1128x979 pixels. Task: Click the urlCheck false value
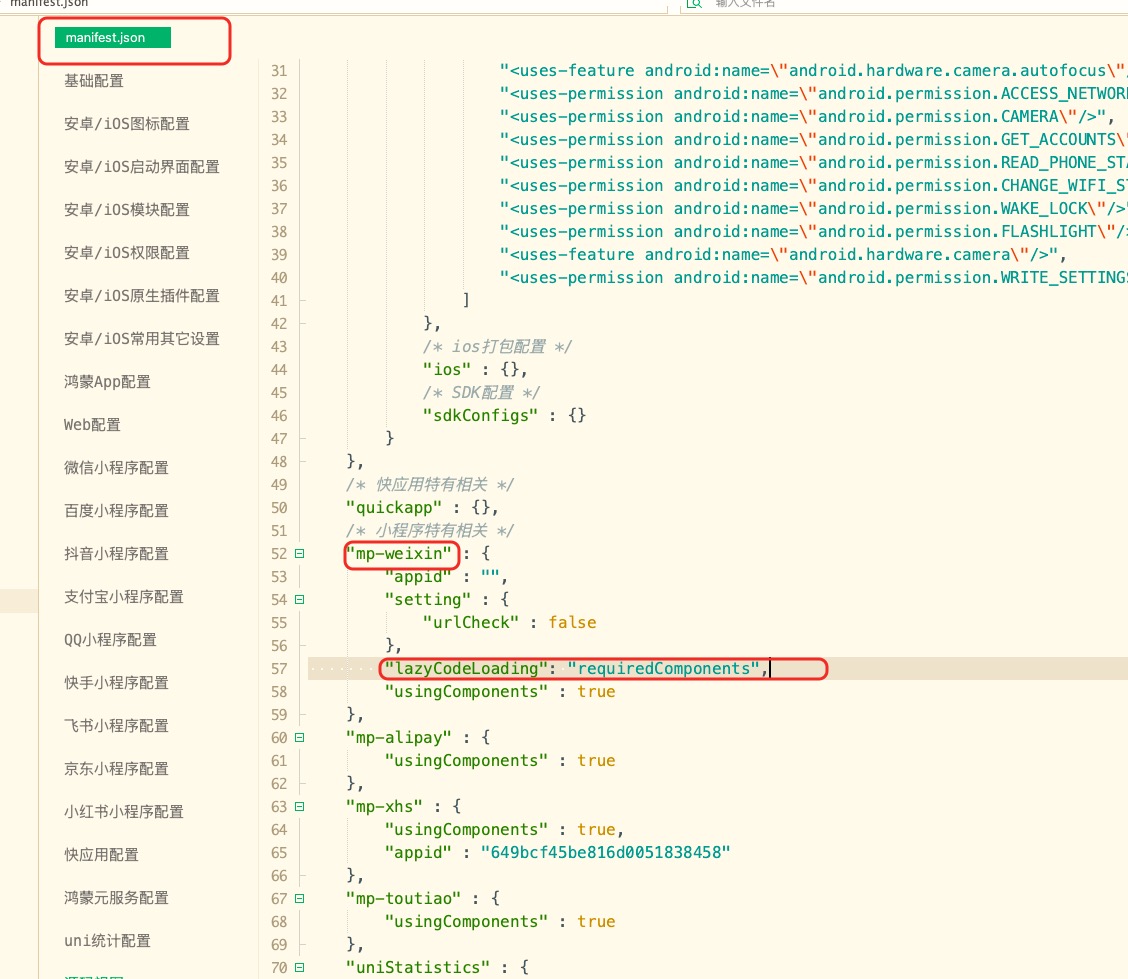(572, 623)
